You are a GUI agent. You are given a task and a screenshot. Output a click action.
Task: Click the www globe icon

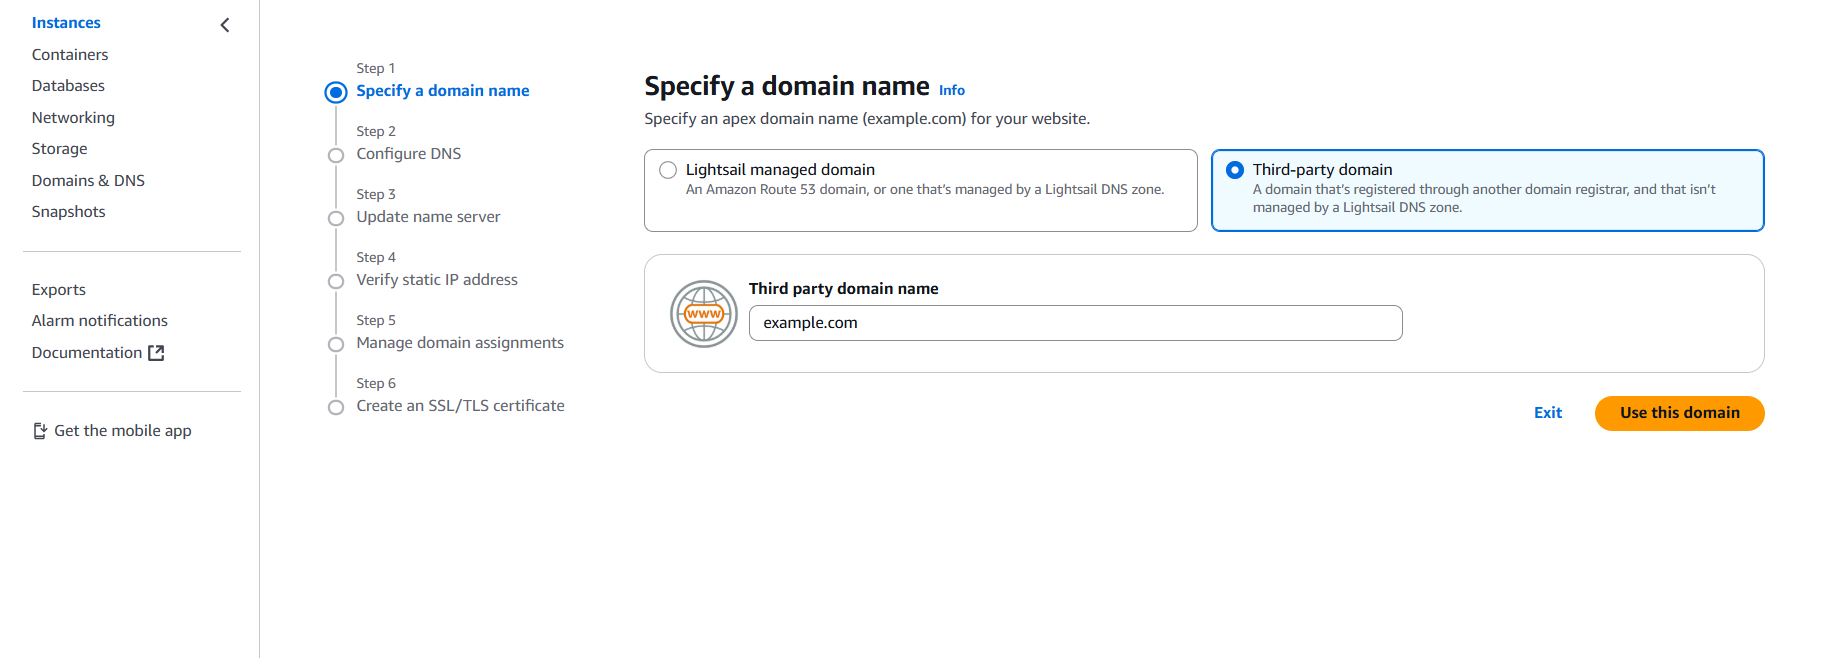pos(704,314)
